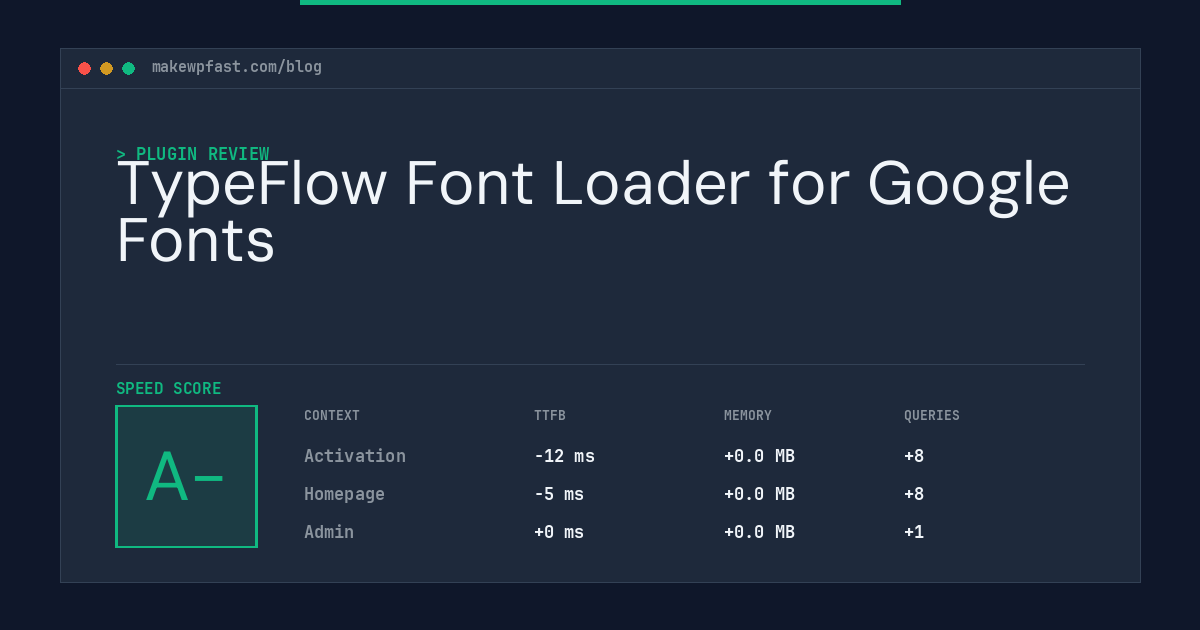Click the A- speed score badge
1200x630 pixels.
pos(186,476)
